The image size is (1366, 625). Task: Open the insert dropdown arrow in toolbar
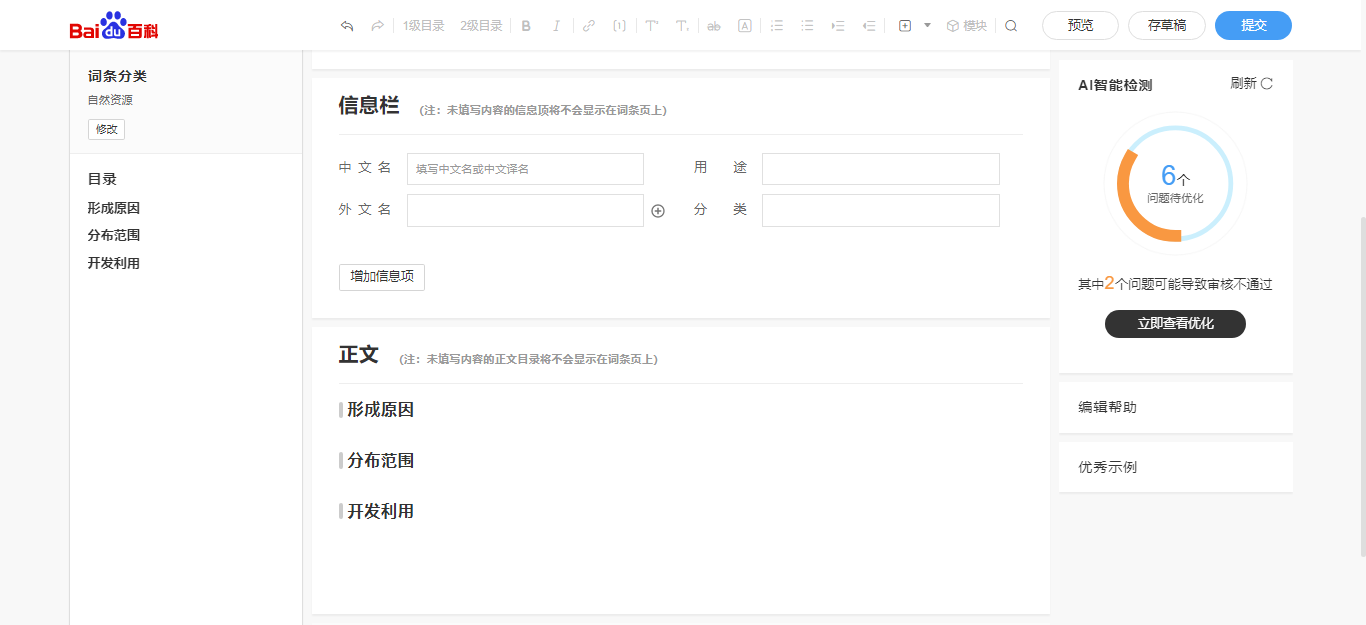tap(927, 26)
